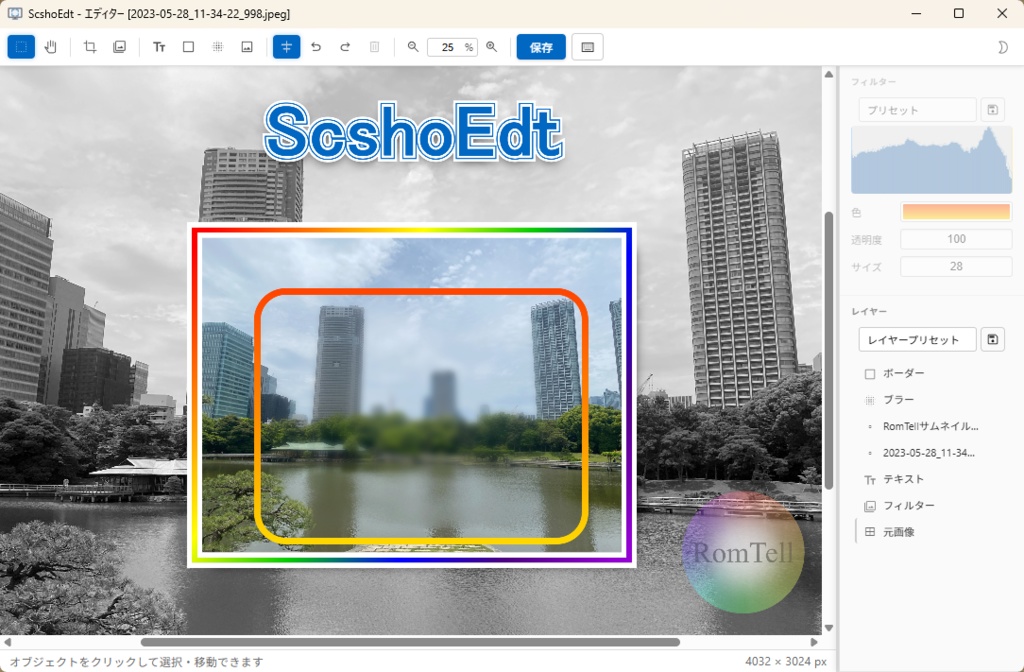Select the Hand tool in the toolbar
This screenshot has height=672, width=1024.
[50, 46]
